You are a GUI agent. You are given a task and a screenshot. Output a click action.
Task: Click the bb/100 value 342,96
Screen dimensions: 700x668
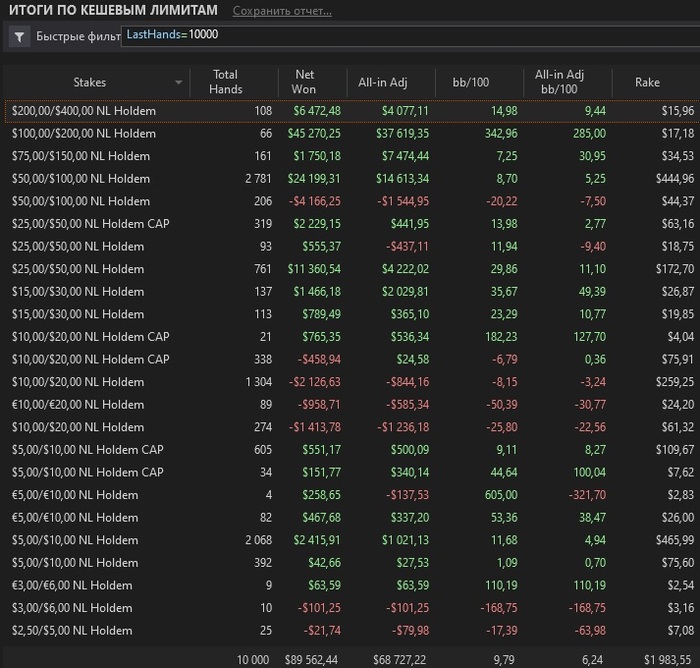pos(501,134)
